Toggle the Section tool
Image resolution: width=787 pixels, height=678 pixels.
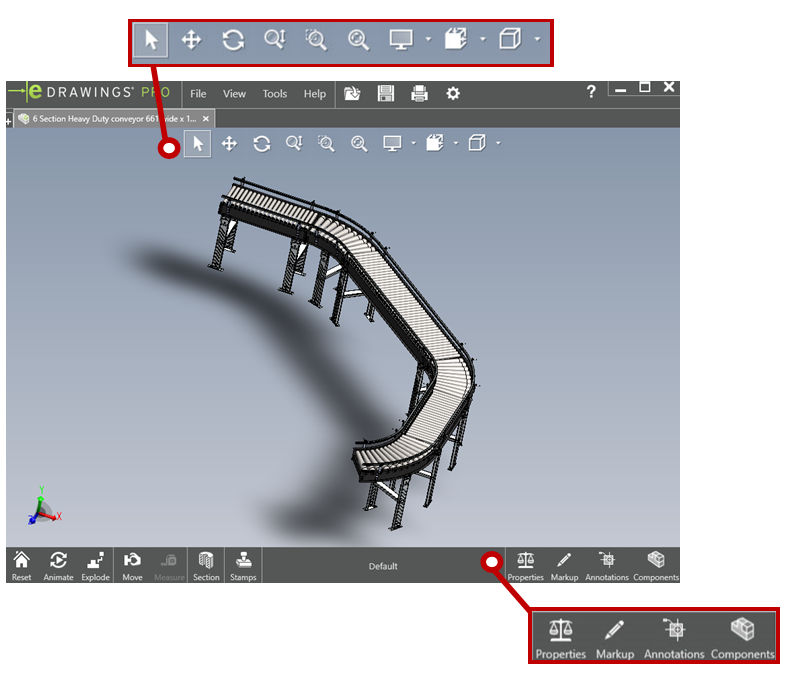click(206, 566)
